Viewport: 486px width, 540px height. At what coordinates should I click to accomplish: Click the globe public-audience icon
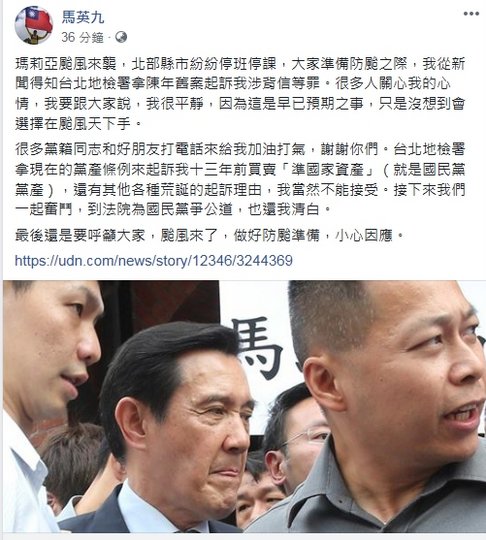121,37
